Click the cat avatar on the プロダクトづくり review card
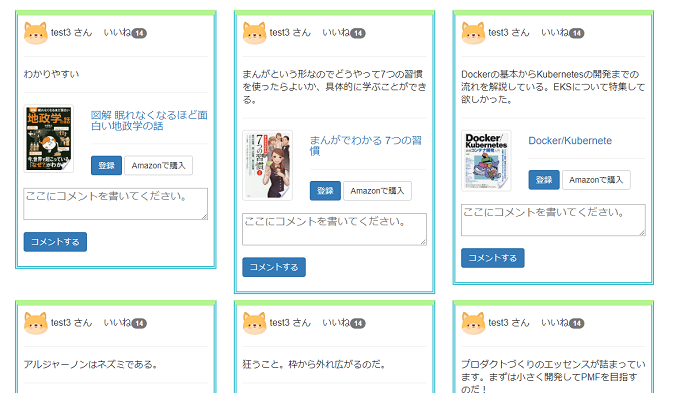This screenshot has height=393, width=680. [x=473, y=323]
